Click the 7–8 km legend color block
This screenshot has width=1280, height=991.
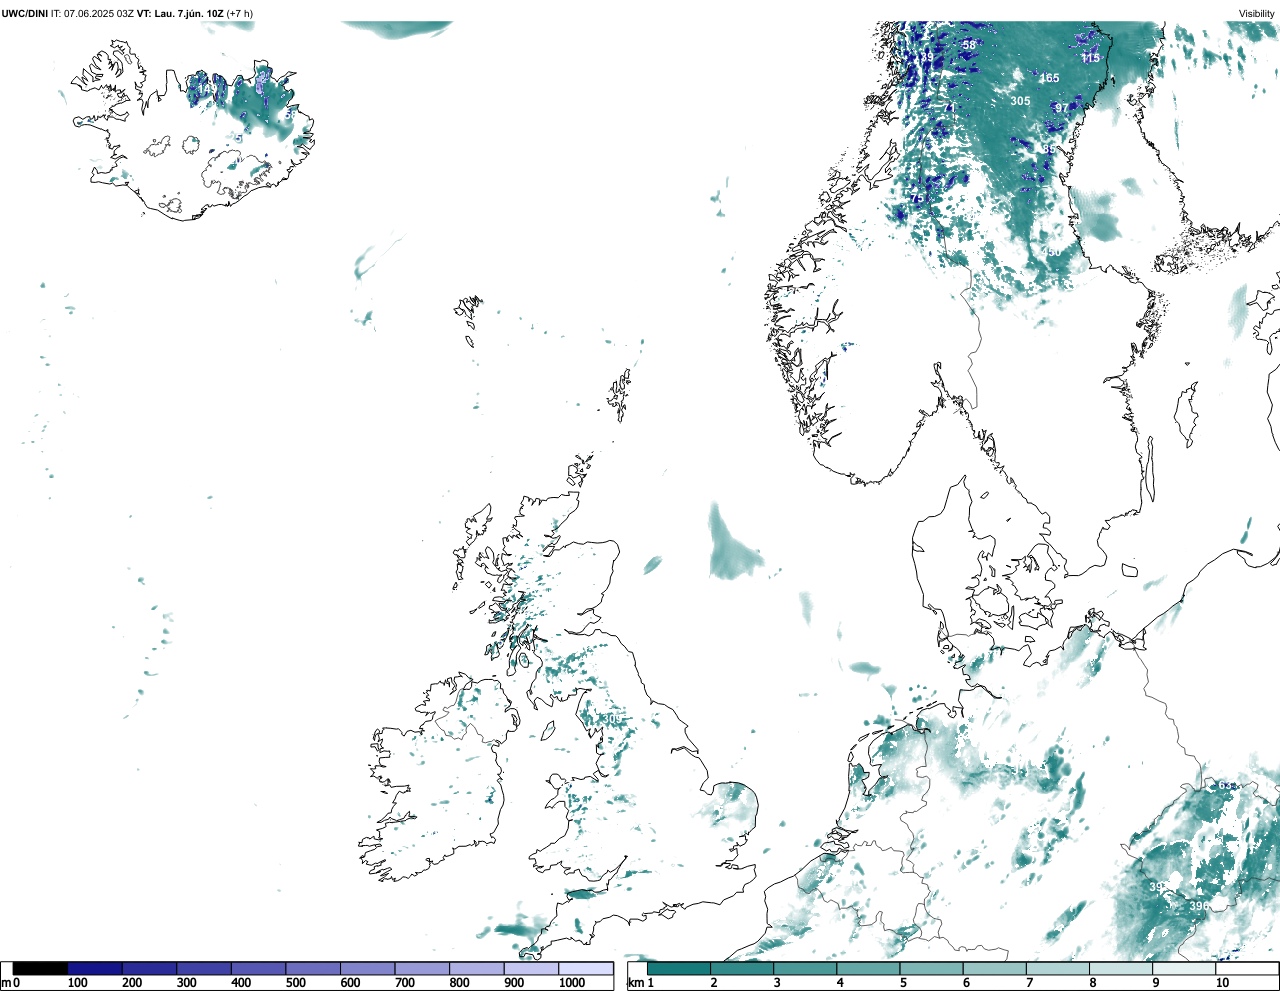click(x=1057, y=968)
